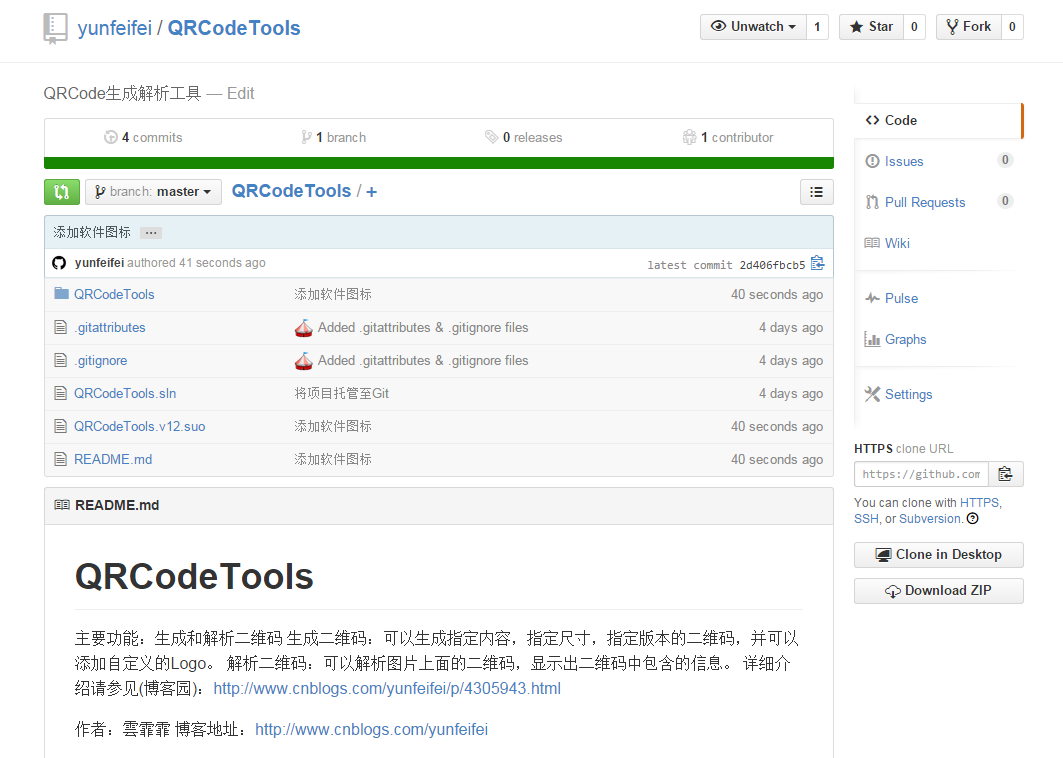The width and height of the screenshot is (1063, 758).
Task: Click the yunfeifei owner link in title
Action: pos(115,28)
